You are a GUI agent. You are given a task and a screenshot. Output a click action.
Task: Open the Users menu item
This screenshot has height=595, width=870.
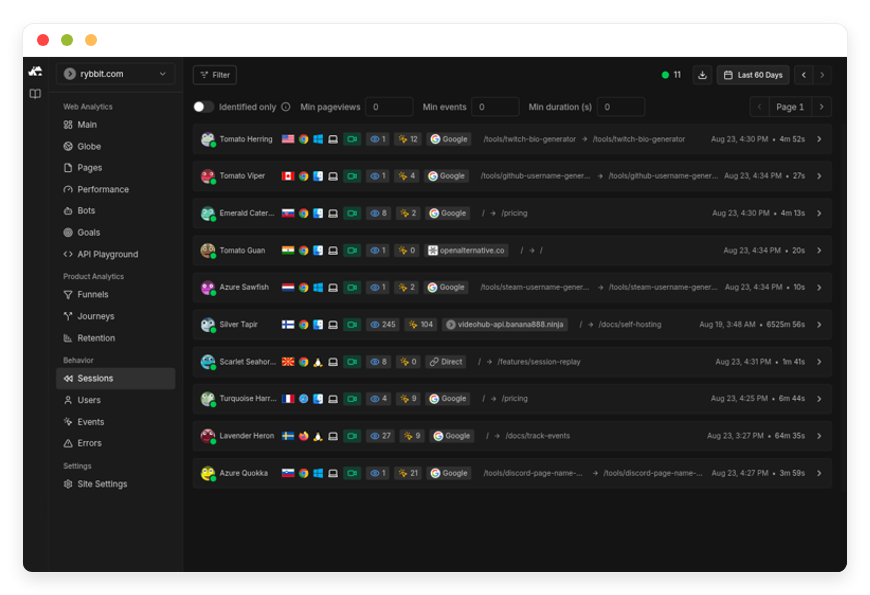click(x=115, y=400)
